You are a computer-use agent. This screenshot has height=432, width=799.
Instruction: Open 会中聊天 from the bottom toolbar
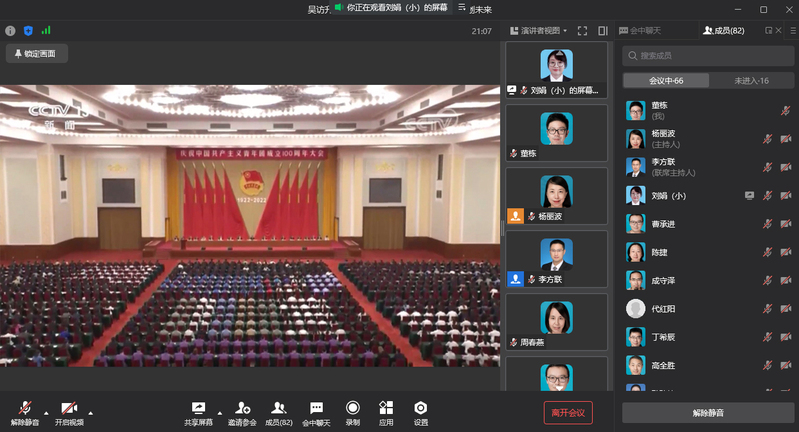[x=316, y=408]
